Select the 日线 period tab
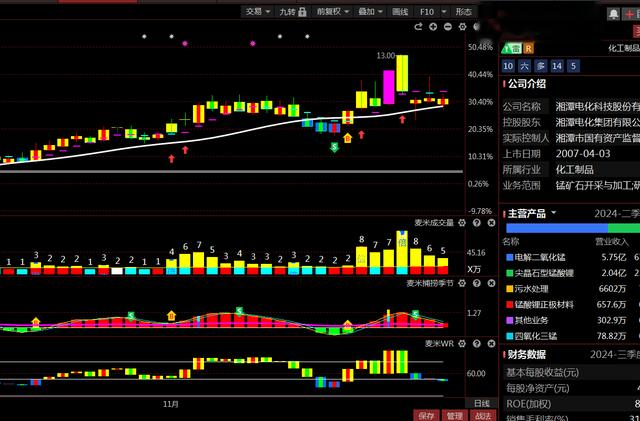The width and height of the screenshot is (640, 421). 482,403
